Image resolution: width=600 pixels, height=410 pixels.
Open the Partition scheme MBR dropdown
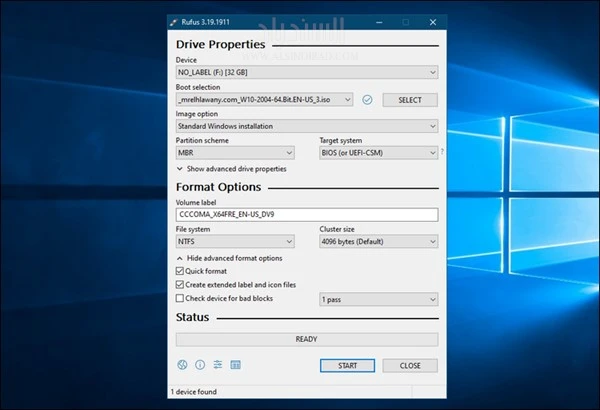point(235,153)
